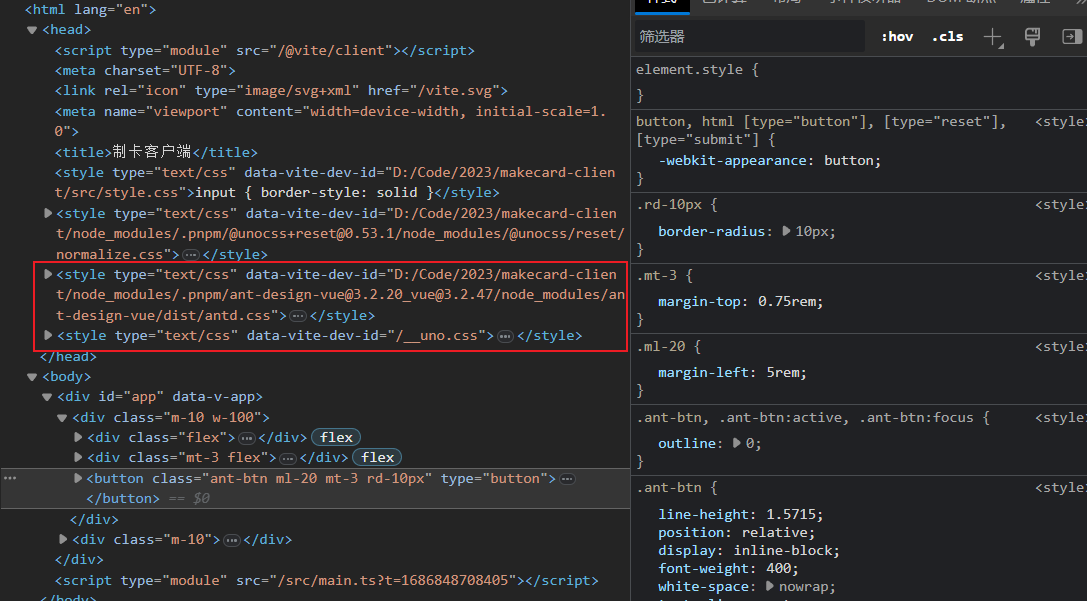Expand the __uno.css style node
The width and height of the screenshot is (1087, 601).
48,336
